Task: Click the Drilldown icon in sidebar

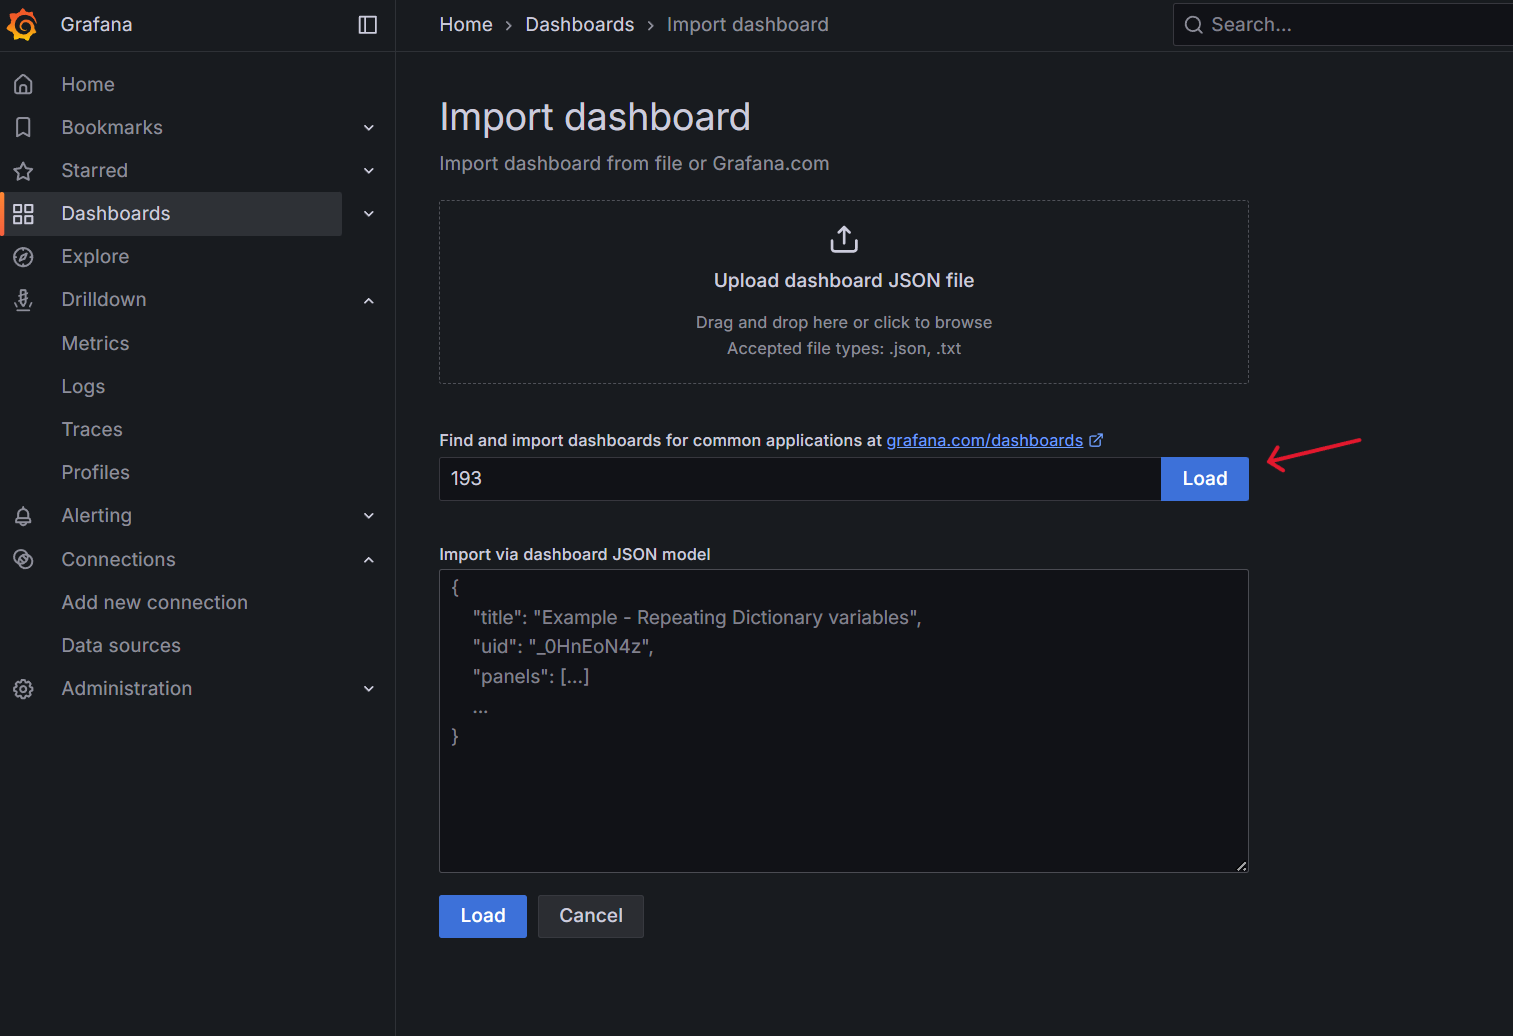Action: (x=23, y=300)
